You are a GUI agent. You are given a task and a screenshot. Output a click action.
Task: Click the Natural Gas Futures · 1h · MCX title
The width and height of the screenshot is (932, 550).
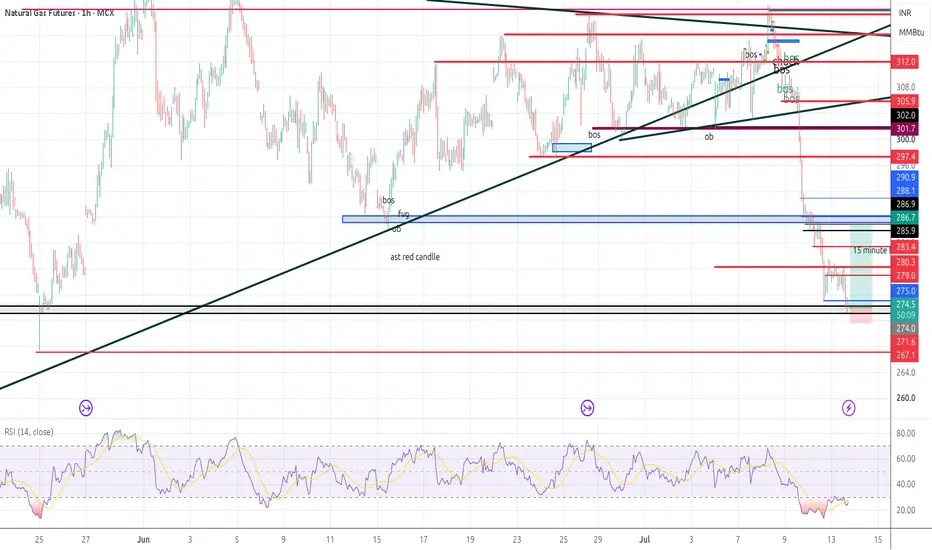coord(59,12)
